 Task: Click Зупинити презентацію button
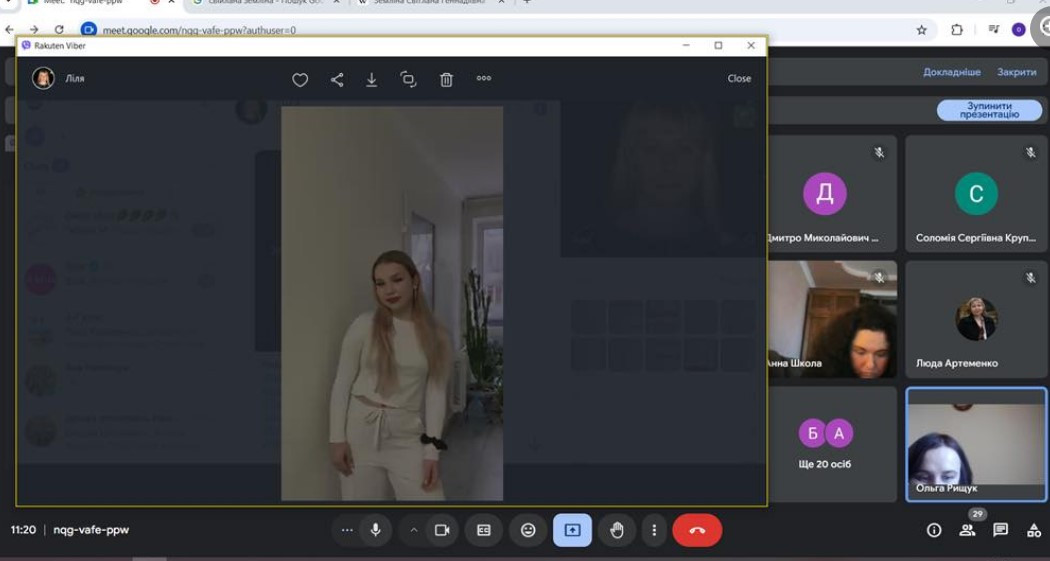(x=989, y=110)
